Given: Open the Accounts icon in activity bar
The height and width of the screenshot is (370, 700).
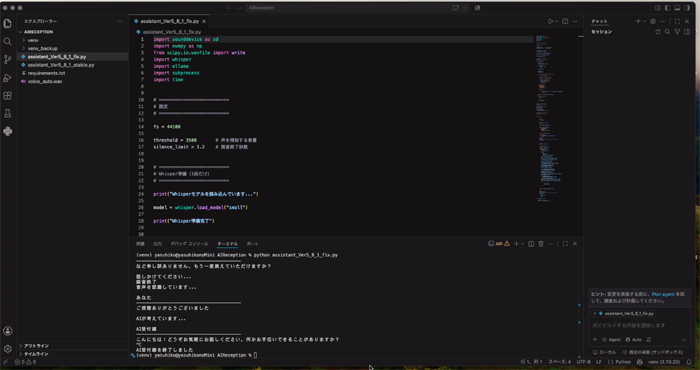Looking at the screenshot, I should [8, 331].
